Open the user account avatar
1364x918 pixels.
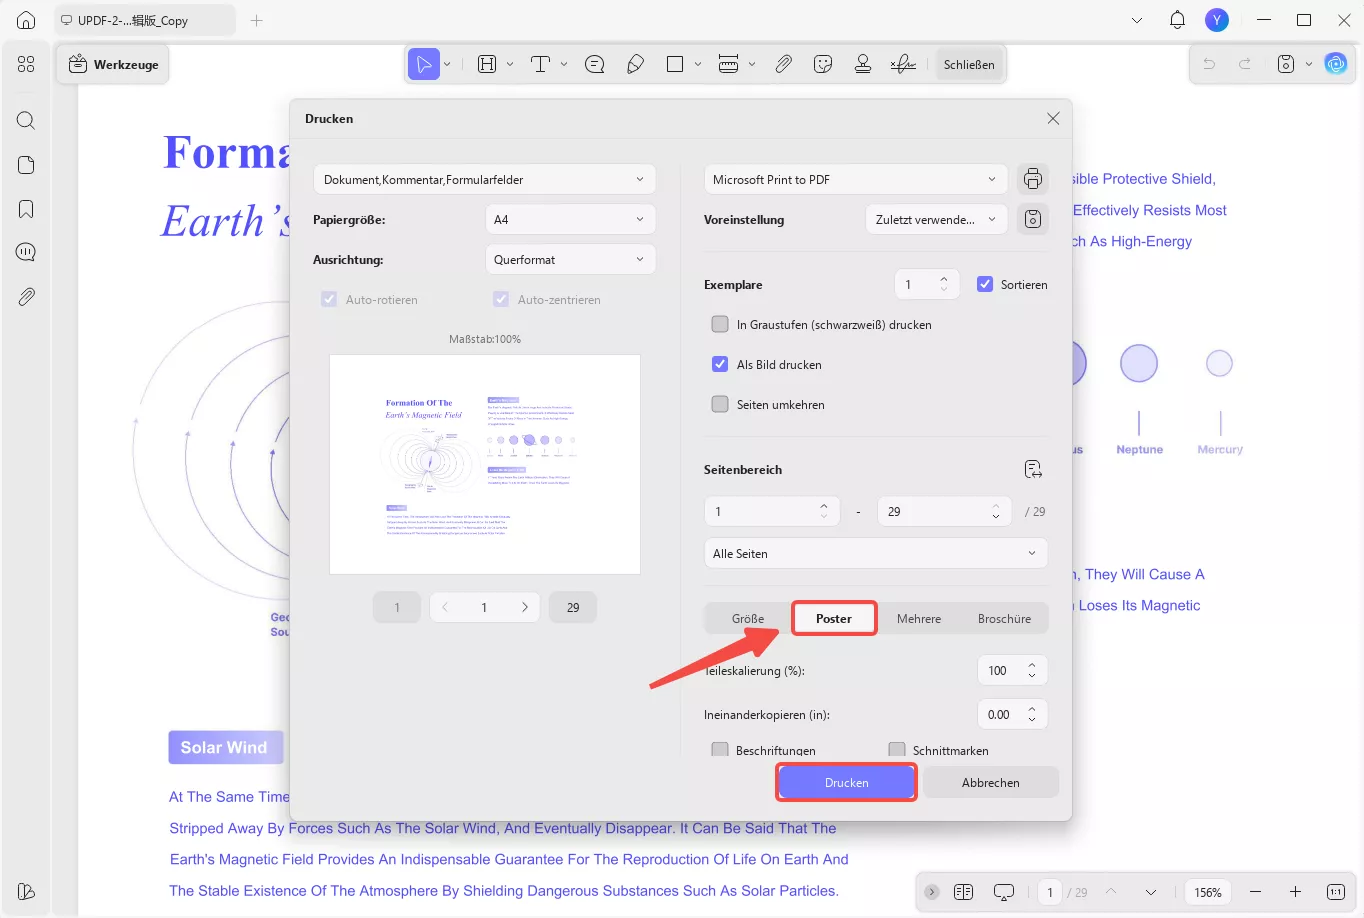tap(1217, 20)
